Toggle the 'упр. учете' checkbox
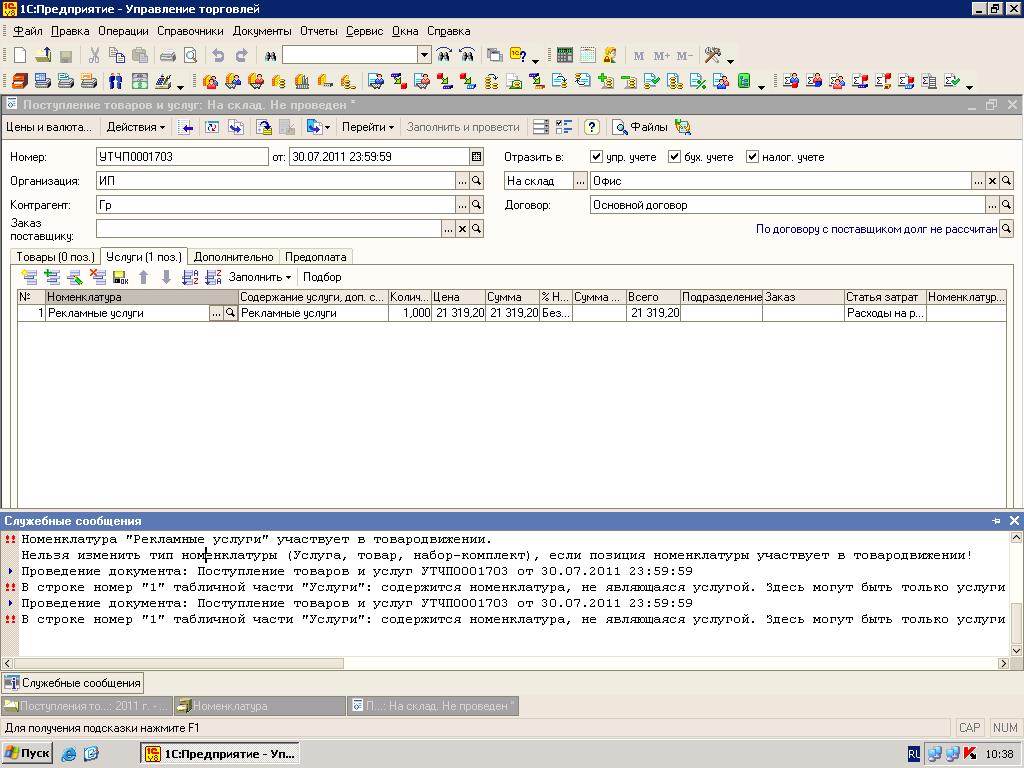 597,157
